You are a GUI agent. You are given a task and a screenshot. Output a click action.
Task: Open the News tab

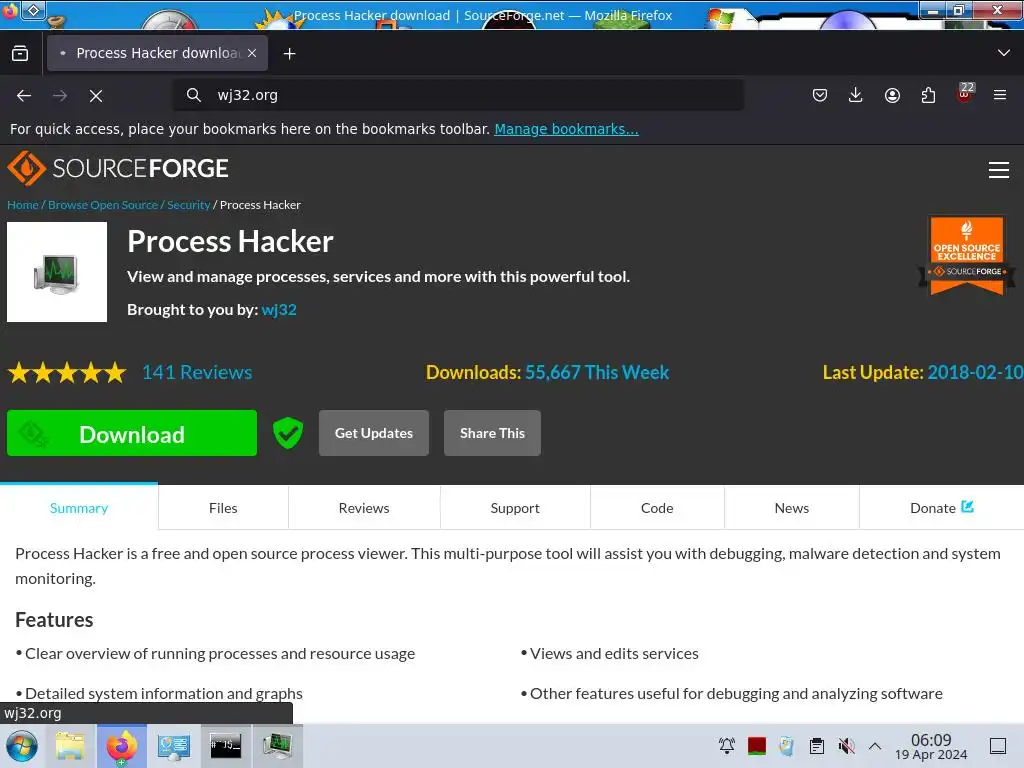click(792, 508)
